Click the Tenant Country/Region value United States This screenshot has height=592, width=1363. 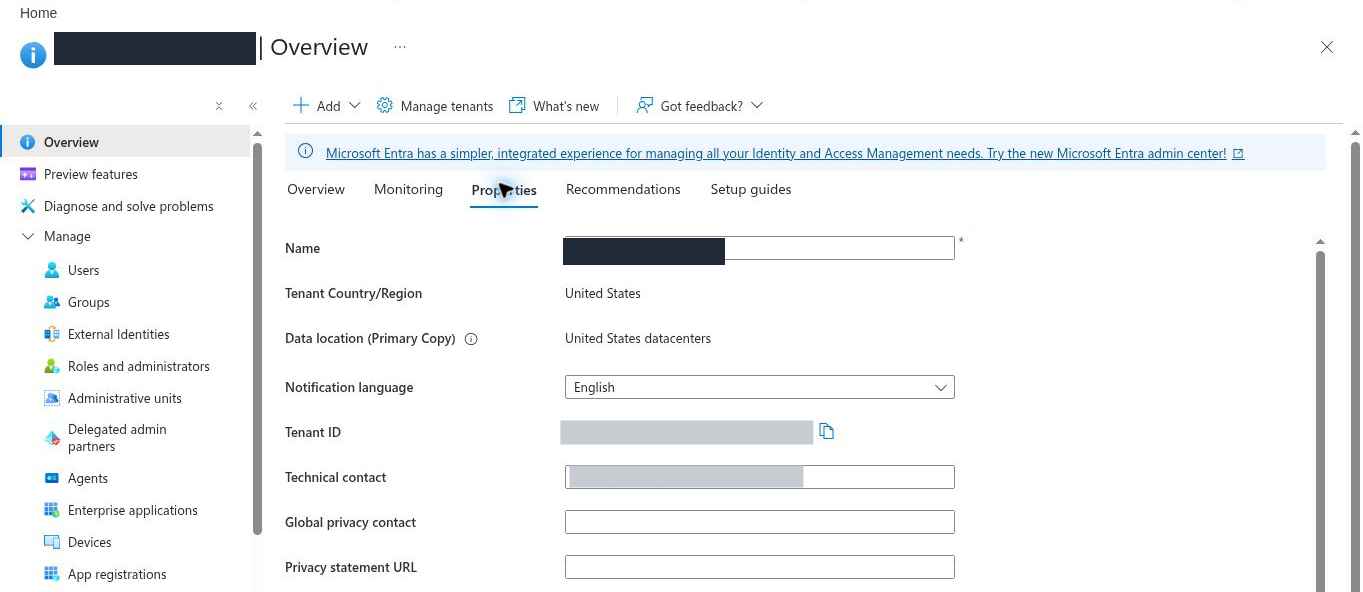click(x=603, y=293)
